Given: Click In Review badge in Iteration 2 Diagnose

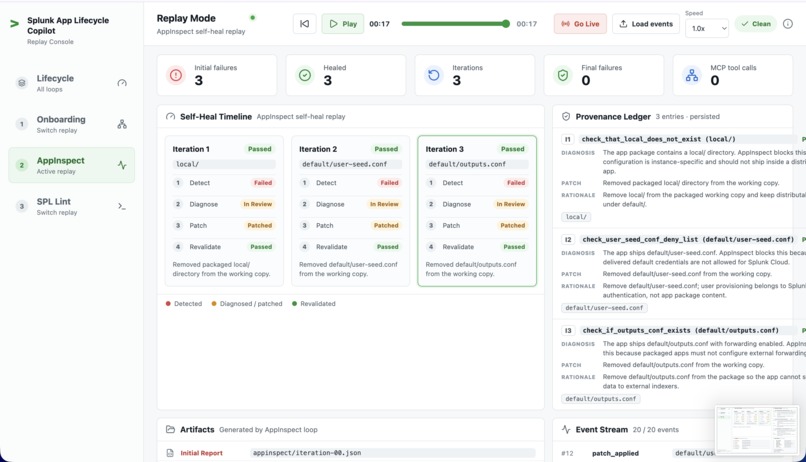Looking at the screenshot, I should point(384,204).
